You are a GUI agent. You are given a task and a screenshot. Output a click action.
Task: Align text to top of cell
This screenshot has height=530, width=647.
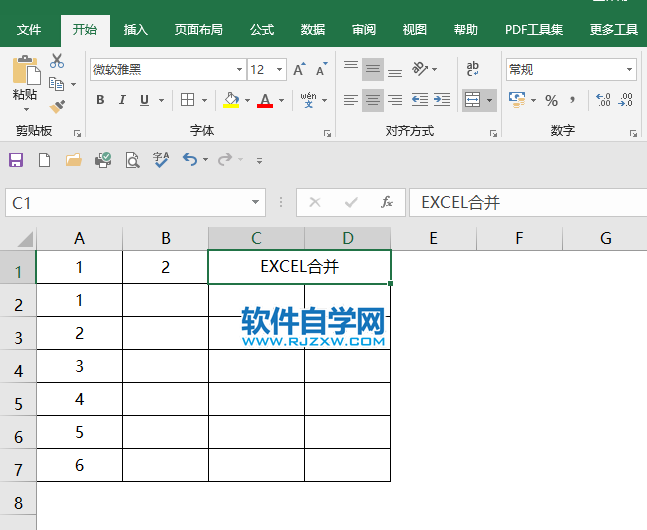tap(351, 65)
